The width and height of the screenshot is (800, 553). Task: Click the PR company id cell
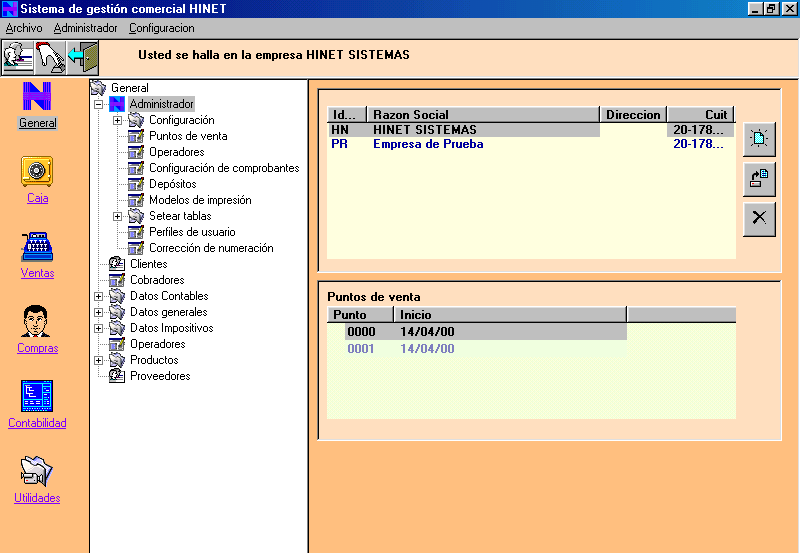tap(340, 144)
